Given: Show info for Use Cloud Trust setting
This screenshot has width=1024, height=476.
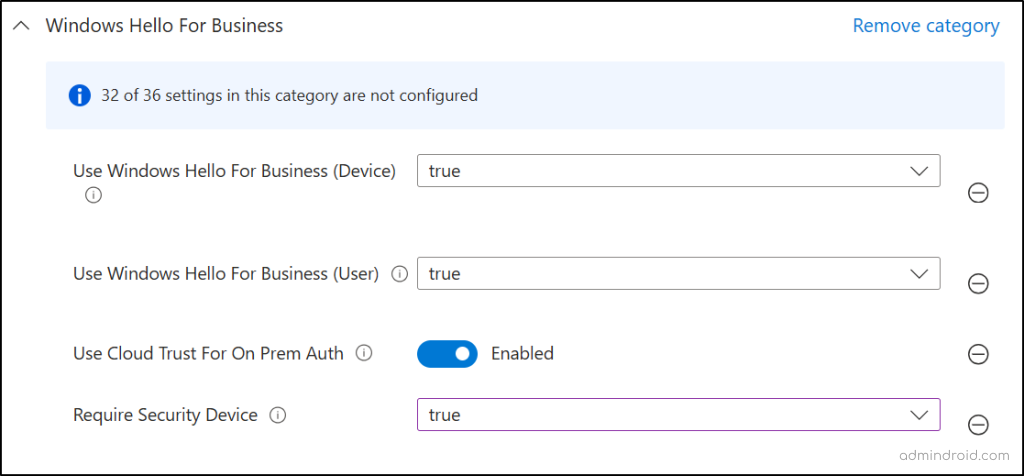Looking at the screenshot, I should [x=364, y=353].
